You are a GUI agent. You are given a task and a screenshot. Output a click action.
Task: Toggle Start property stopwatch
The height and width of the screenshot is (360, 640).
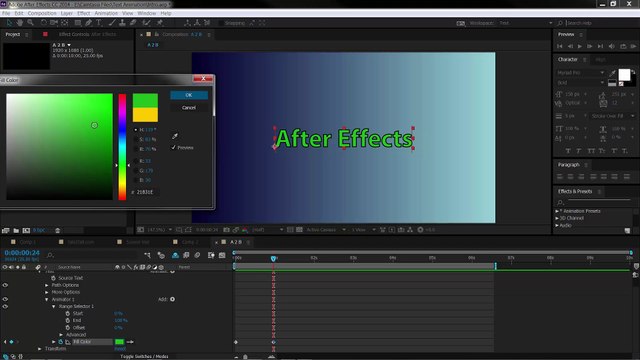(68, 313)
